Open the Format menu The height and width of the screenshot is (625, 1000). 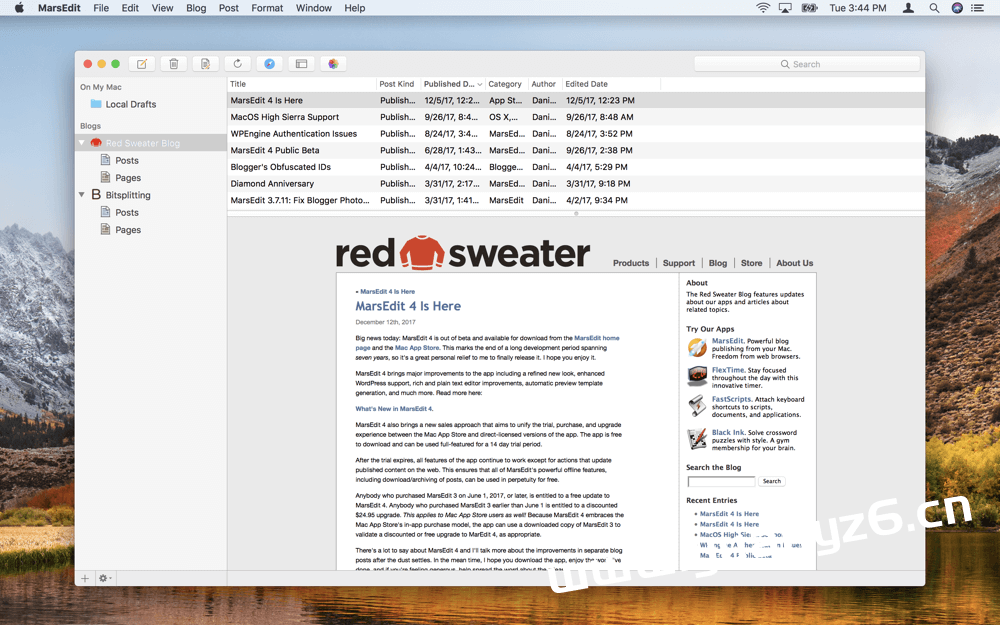point(267,8)
